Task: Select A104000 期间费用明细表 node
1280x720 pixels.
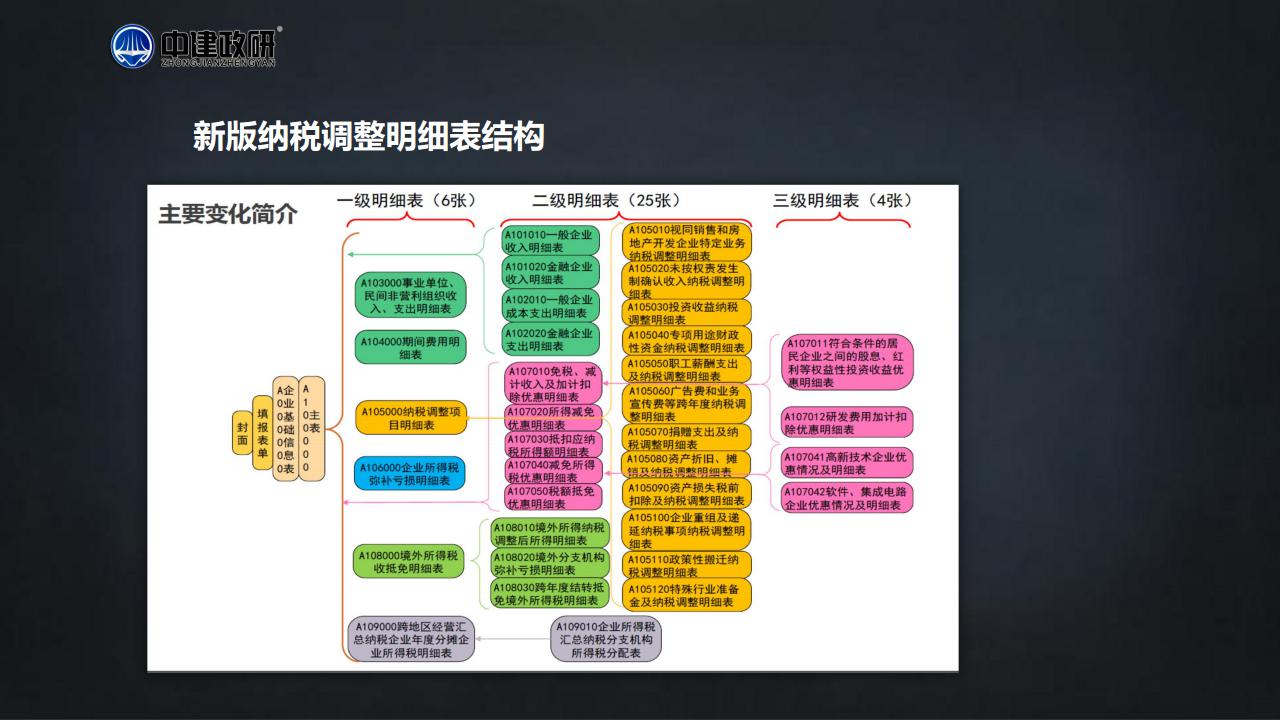Action: (x=411, y=347)
